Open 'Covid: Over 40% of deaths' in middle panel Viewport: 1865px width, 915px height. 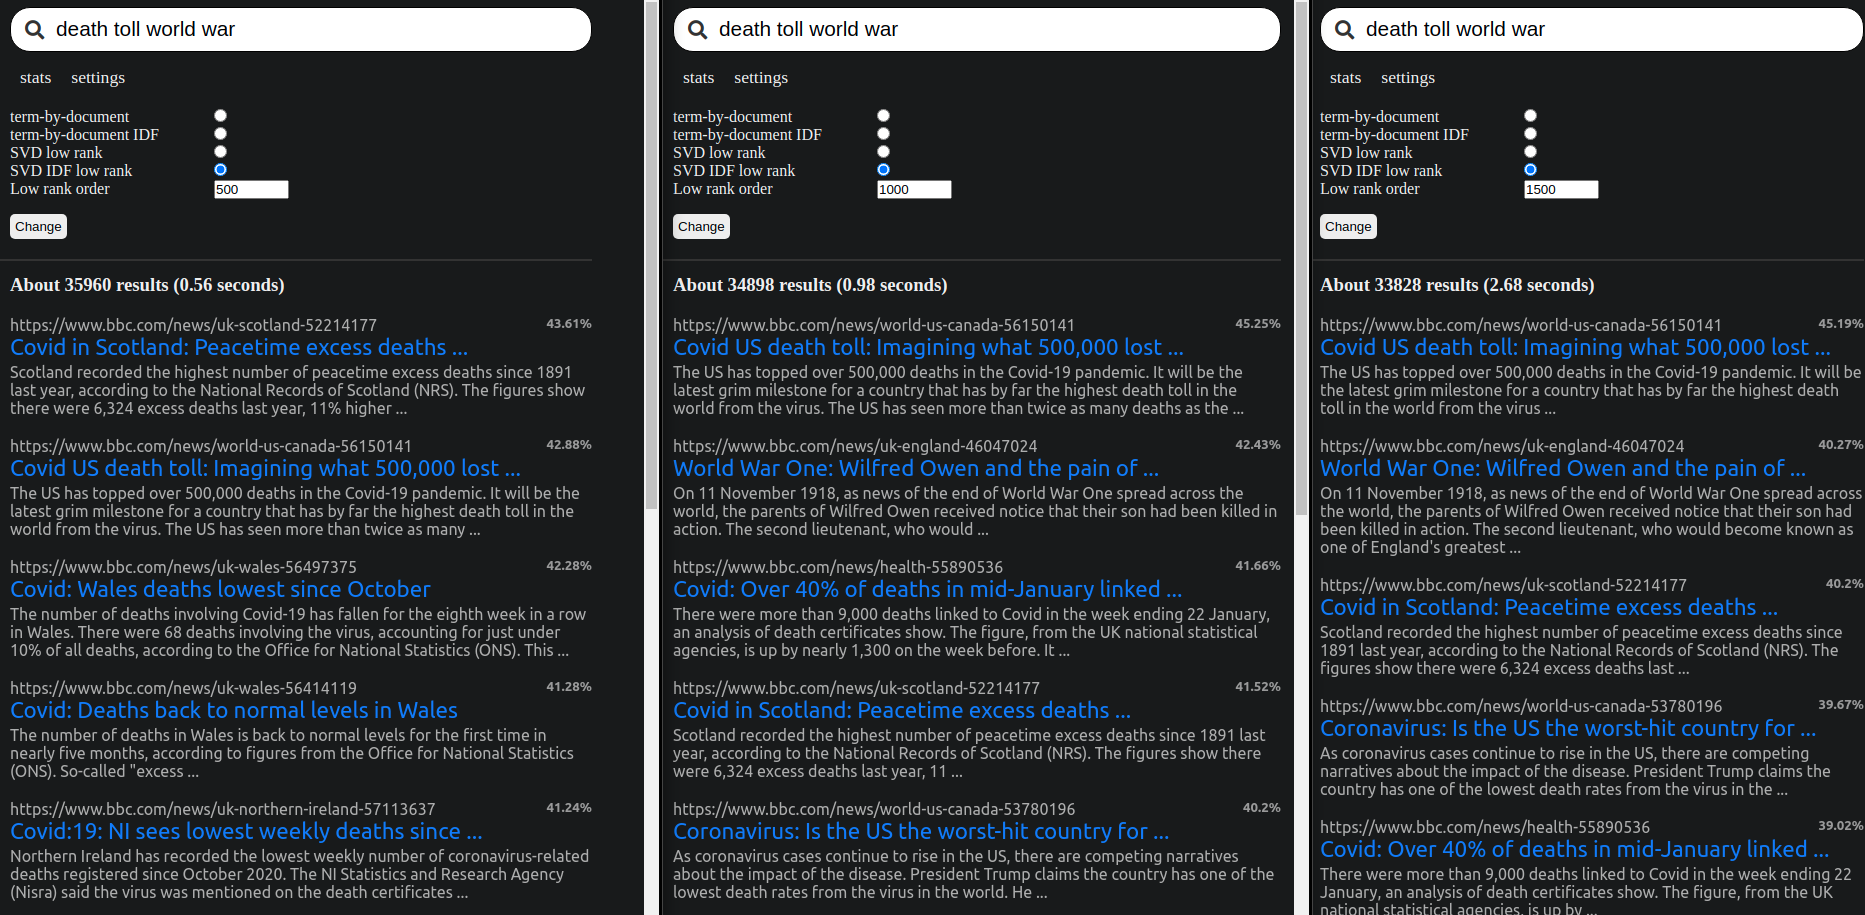click(927, 590)
